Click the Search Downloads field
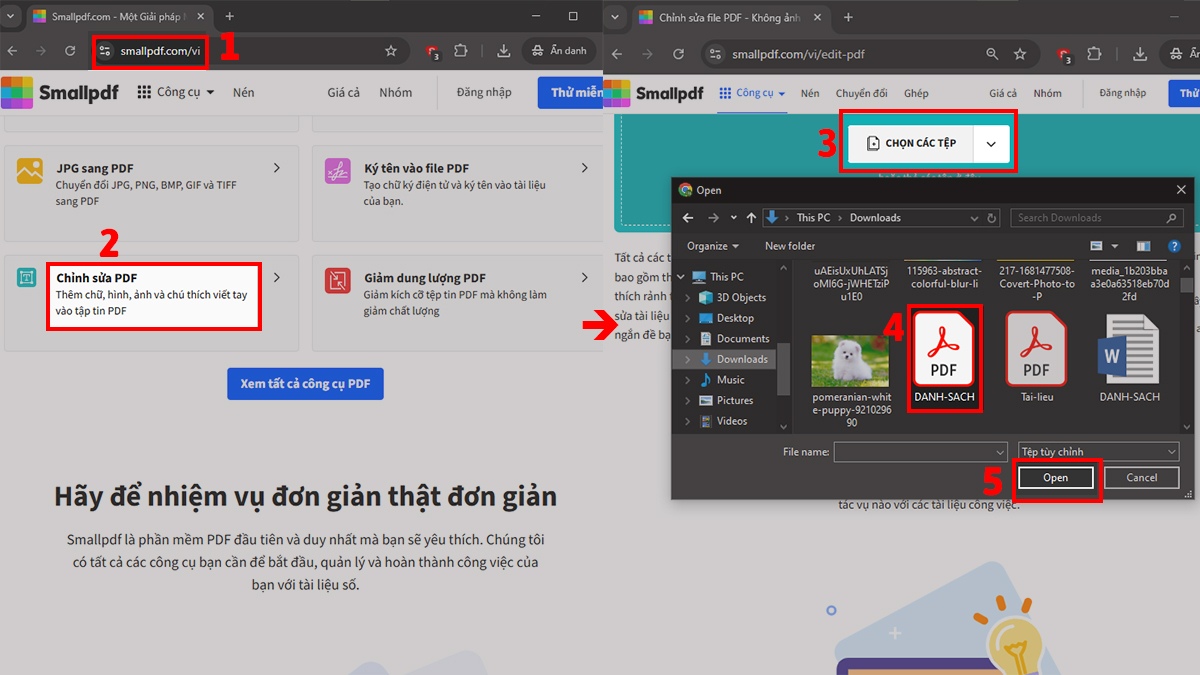The width and height of the screenshot is (1200, 675). (1096, 218)
